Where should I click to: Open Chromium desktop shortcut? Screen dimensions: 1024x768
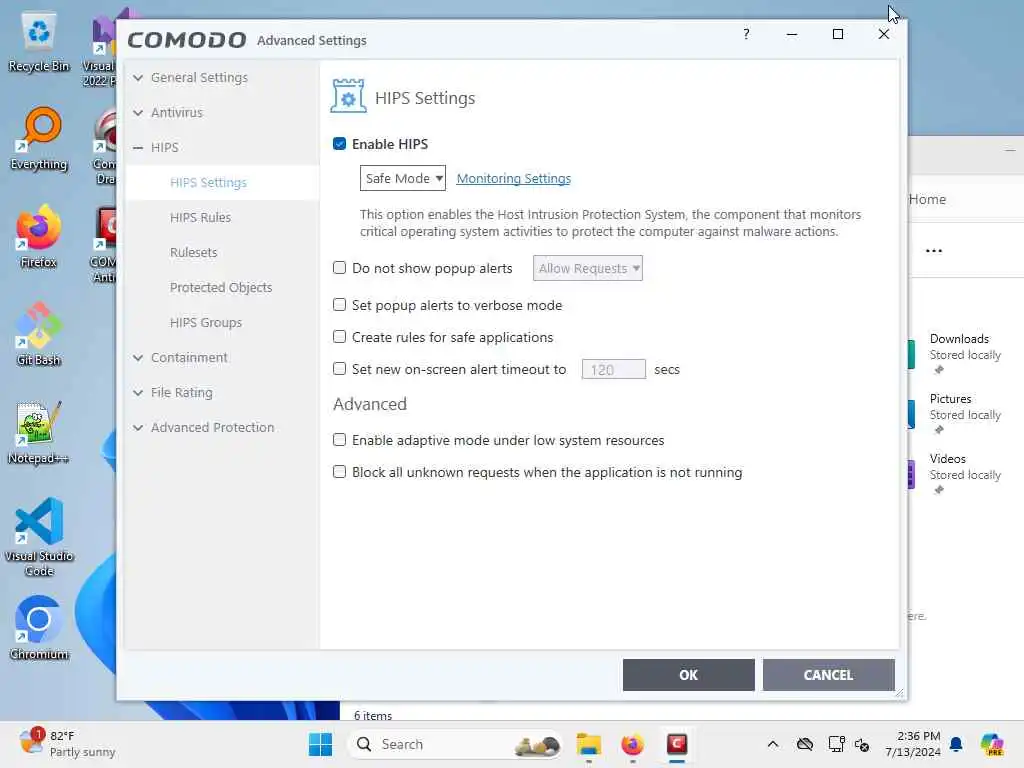point(39,628)
